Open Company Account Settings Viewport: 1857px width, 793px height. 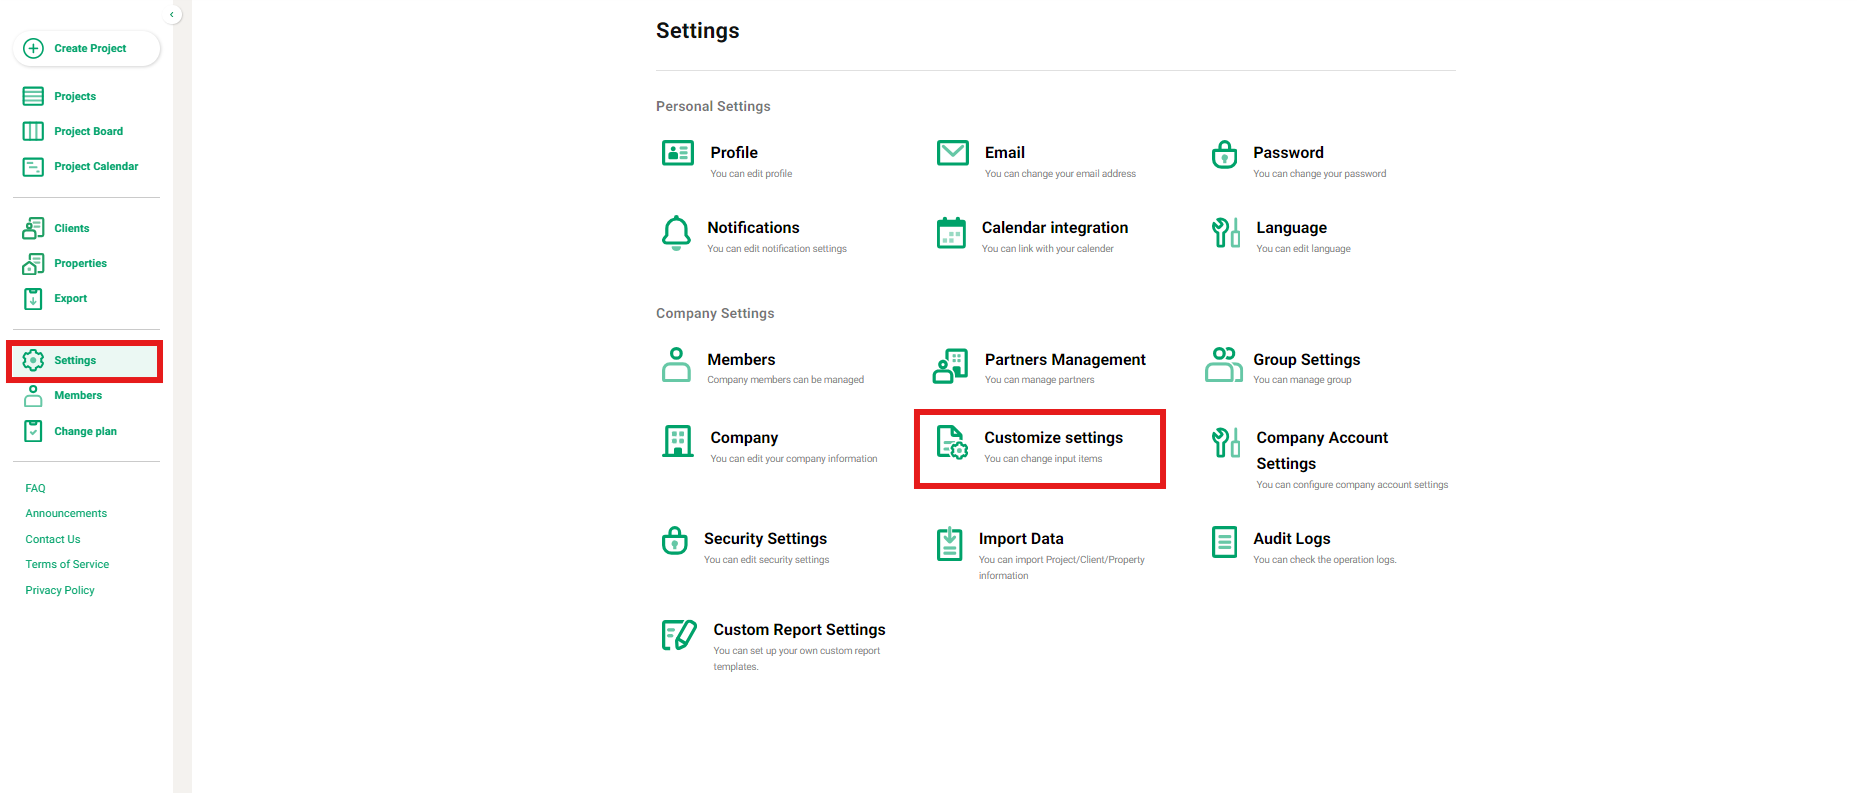1321,450
